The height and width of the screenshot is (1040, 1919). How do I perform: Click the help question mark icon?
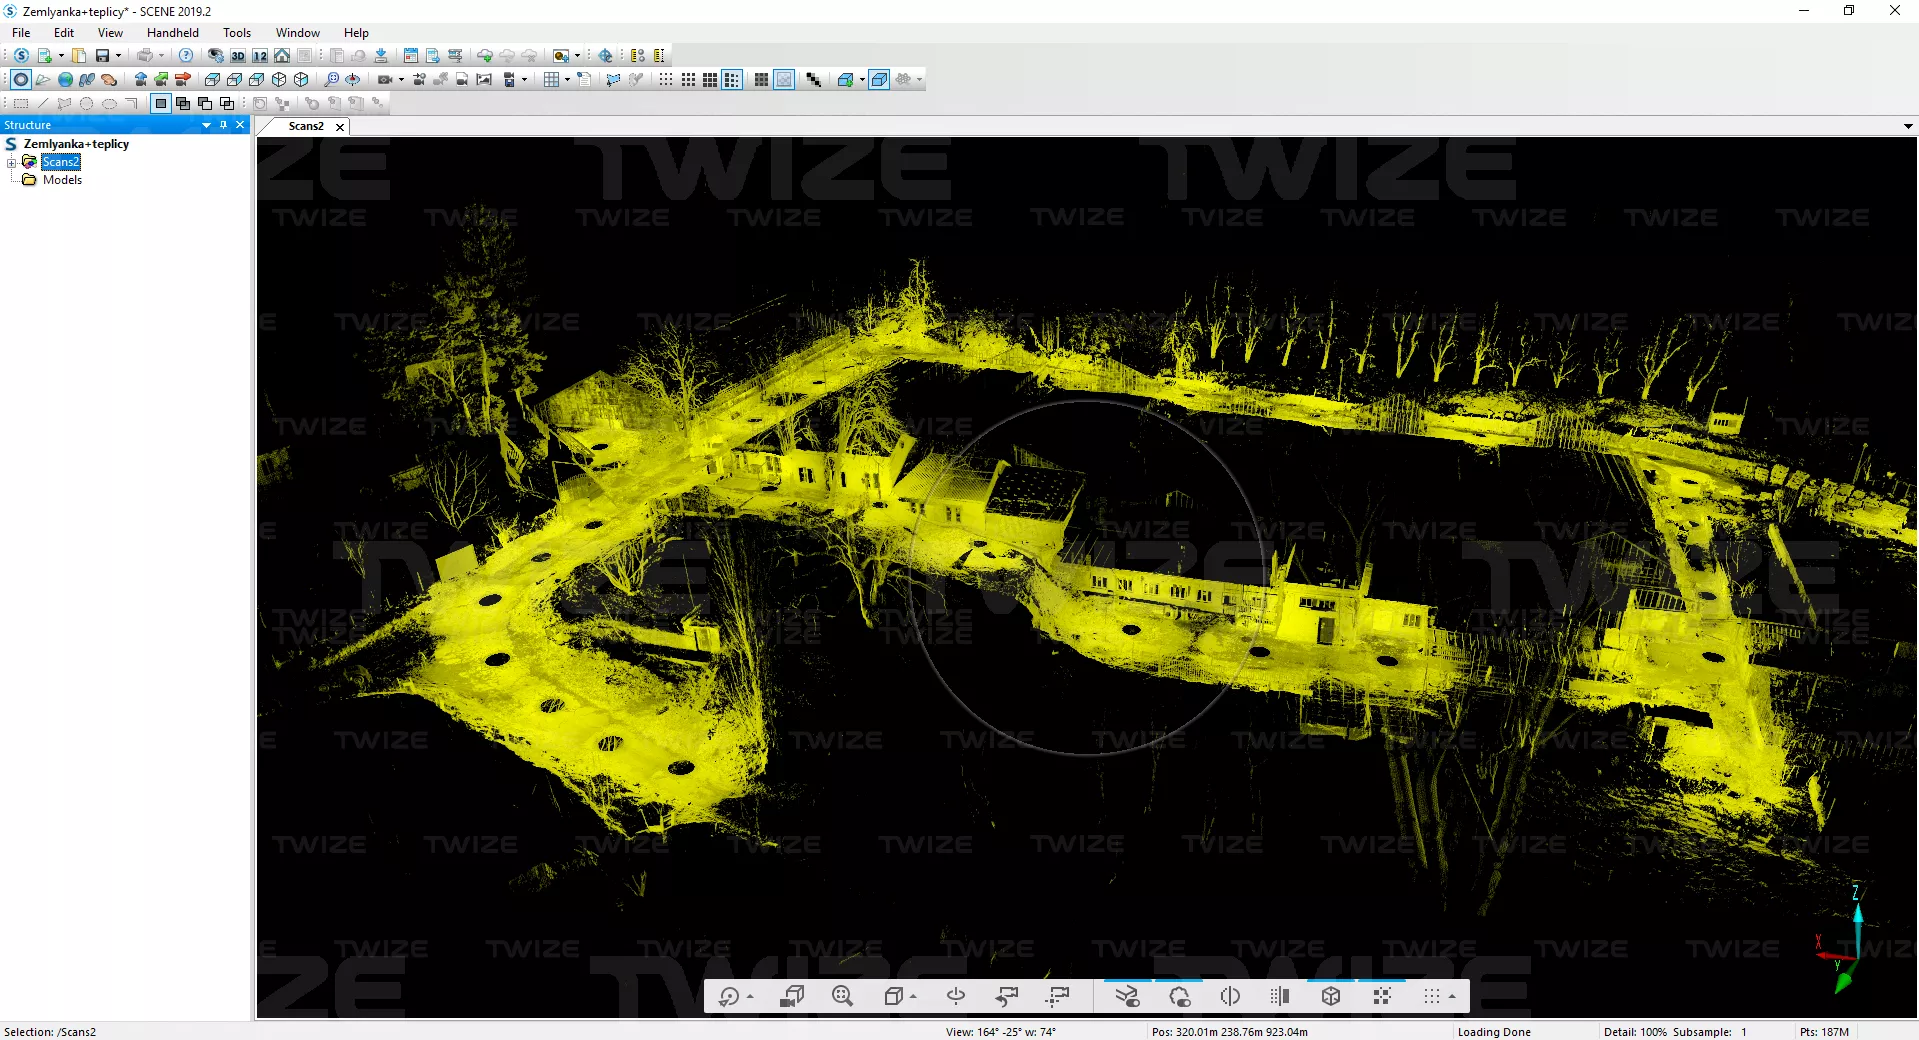[186, 56]
